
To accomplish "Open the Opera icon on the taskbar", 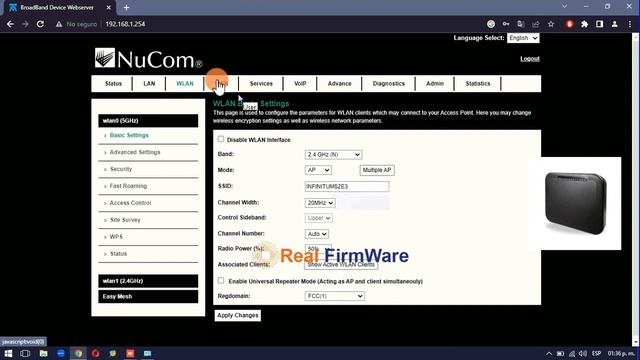I will [96, 353].
